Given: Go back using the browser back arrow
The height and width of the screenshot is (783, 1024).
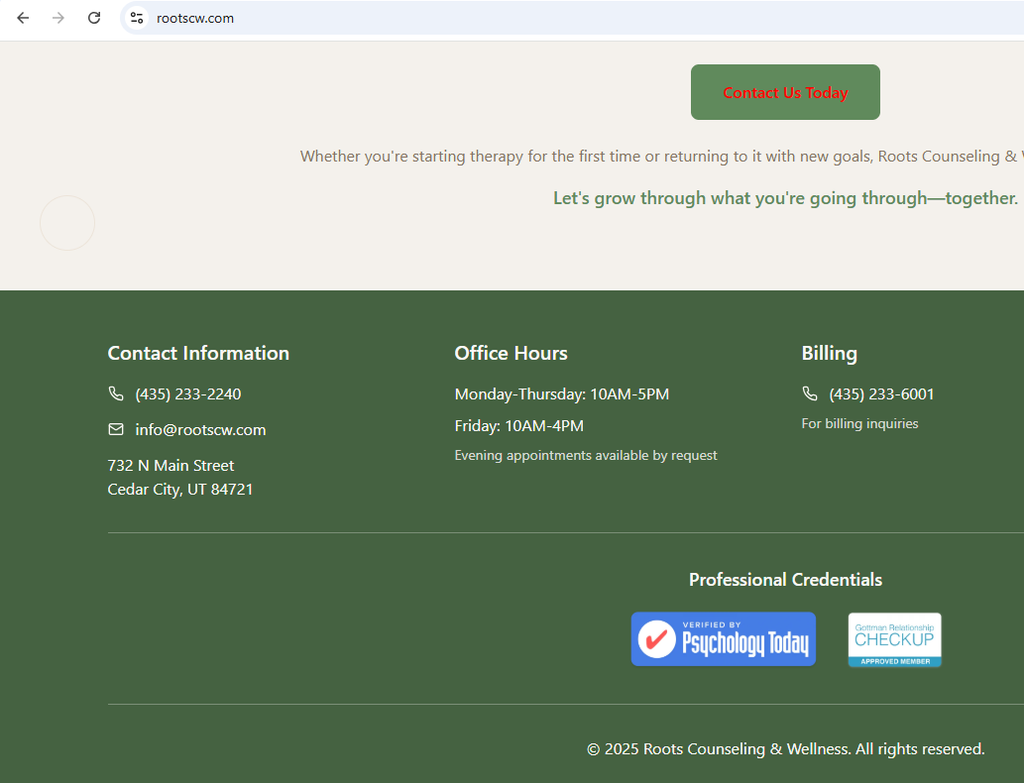Looking at the screenshot, I should pos(23,18).
